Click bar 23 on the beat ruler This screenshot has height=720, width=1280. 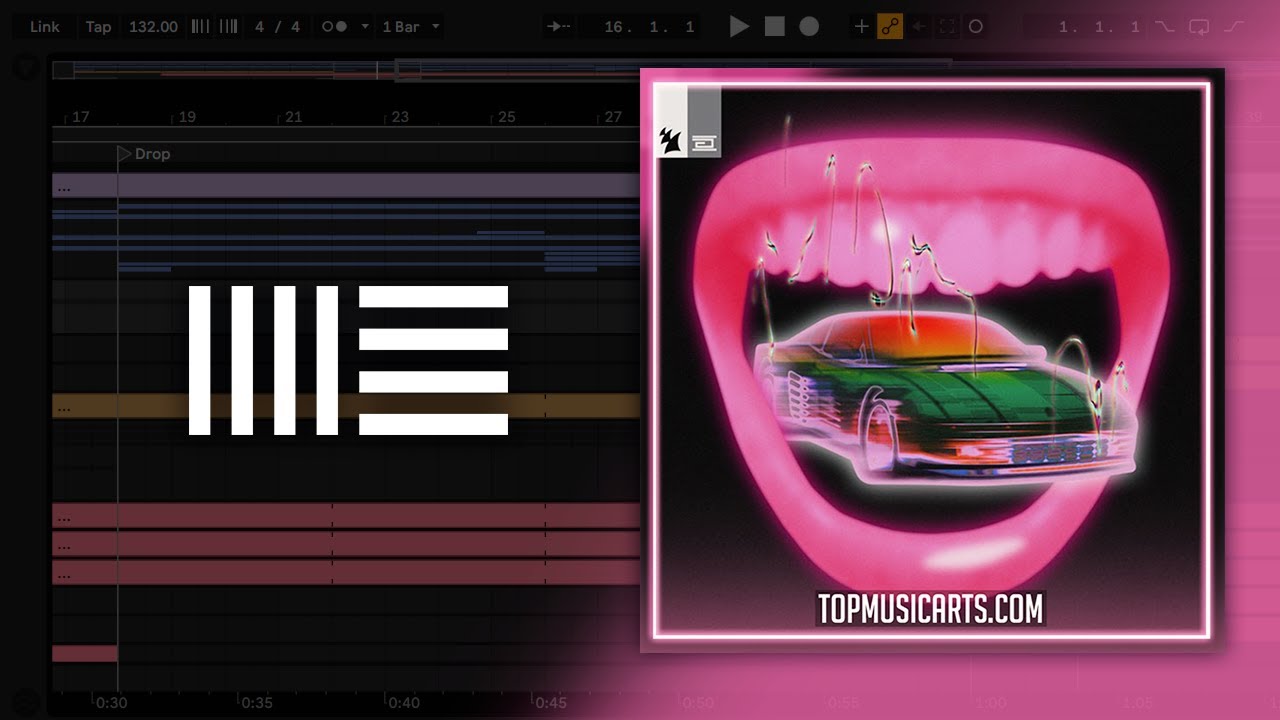tap(400, 117)
